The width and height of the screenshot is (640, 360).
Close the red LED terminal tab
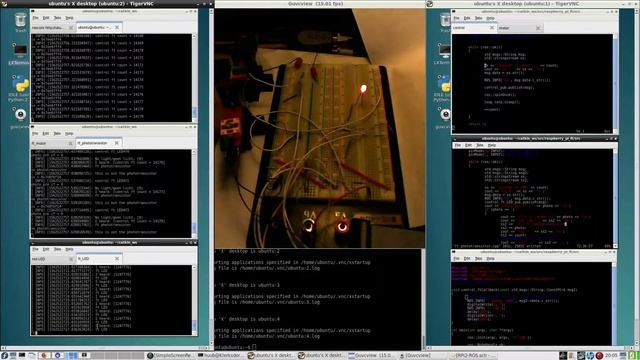pos(71,259)
